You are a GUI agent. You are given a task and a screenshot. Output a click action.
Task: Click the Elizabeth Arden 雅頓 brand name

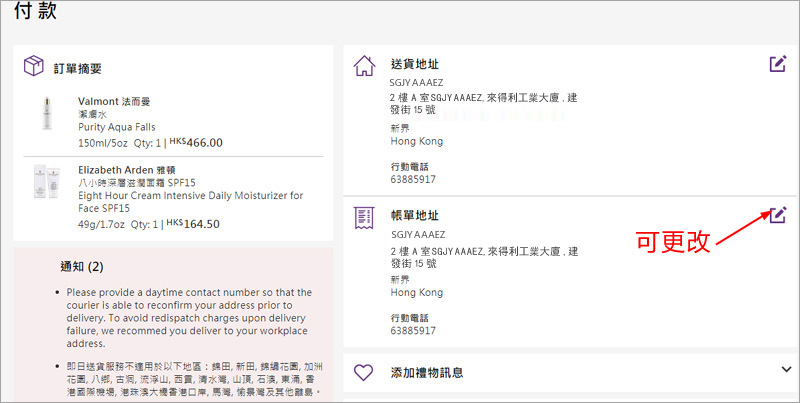click(138, 169)
